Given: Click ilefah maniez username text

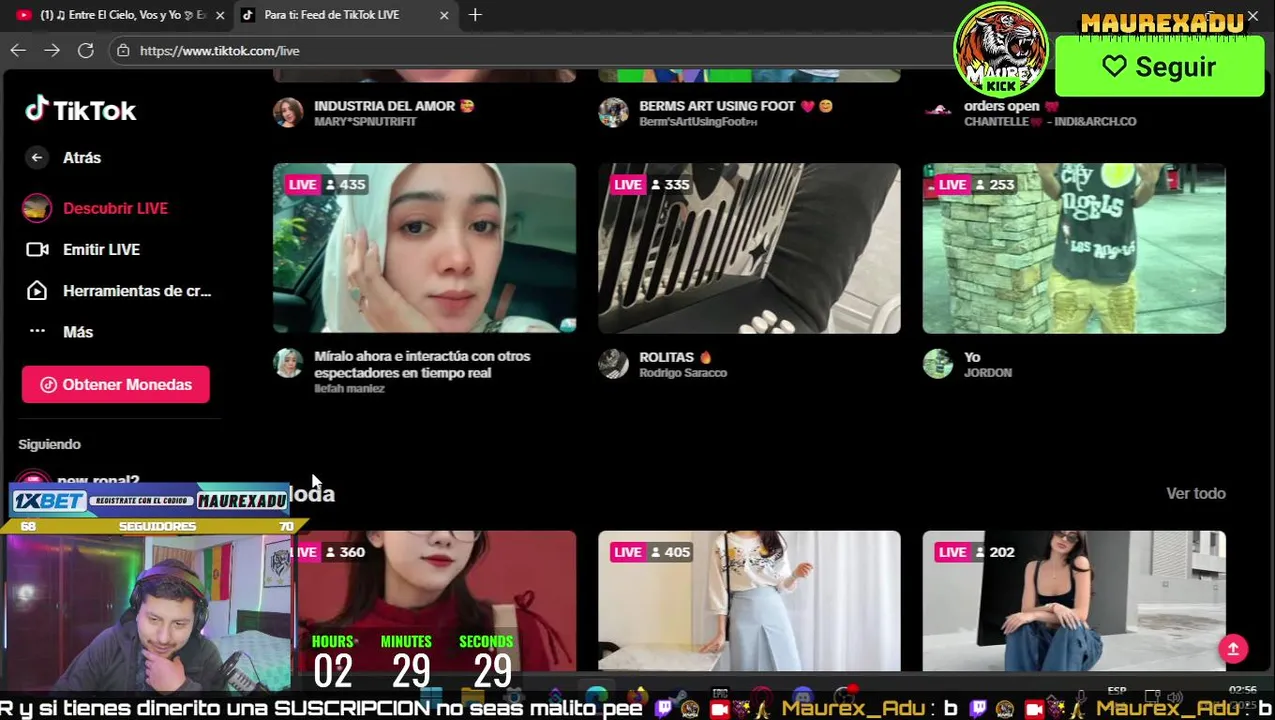Looking at the screenshot, I should (349, 389).
